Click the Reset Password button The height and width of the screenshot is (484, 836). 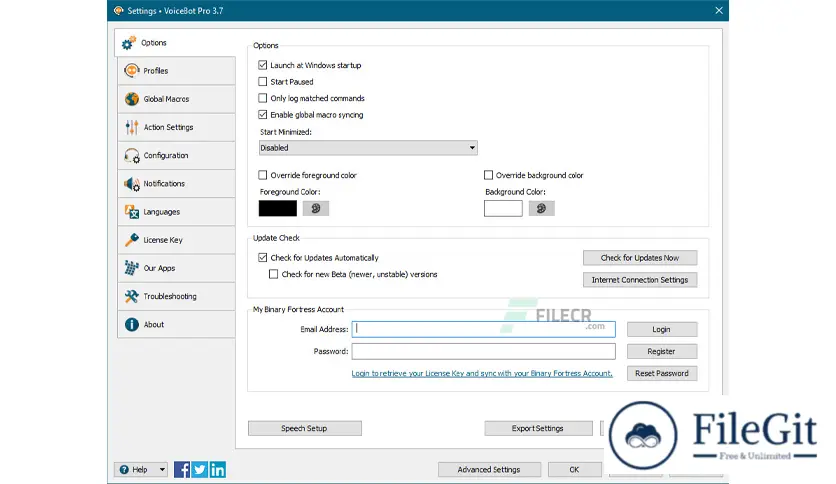coord(662,373)
